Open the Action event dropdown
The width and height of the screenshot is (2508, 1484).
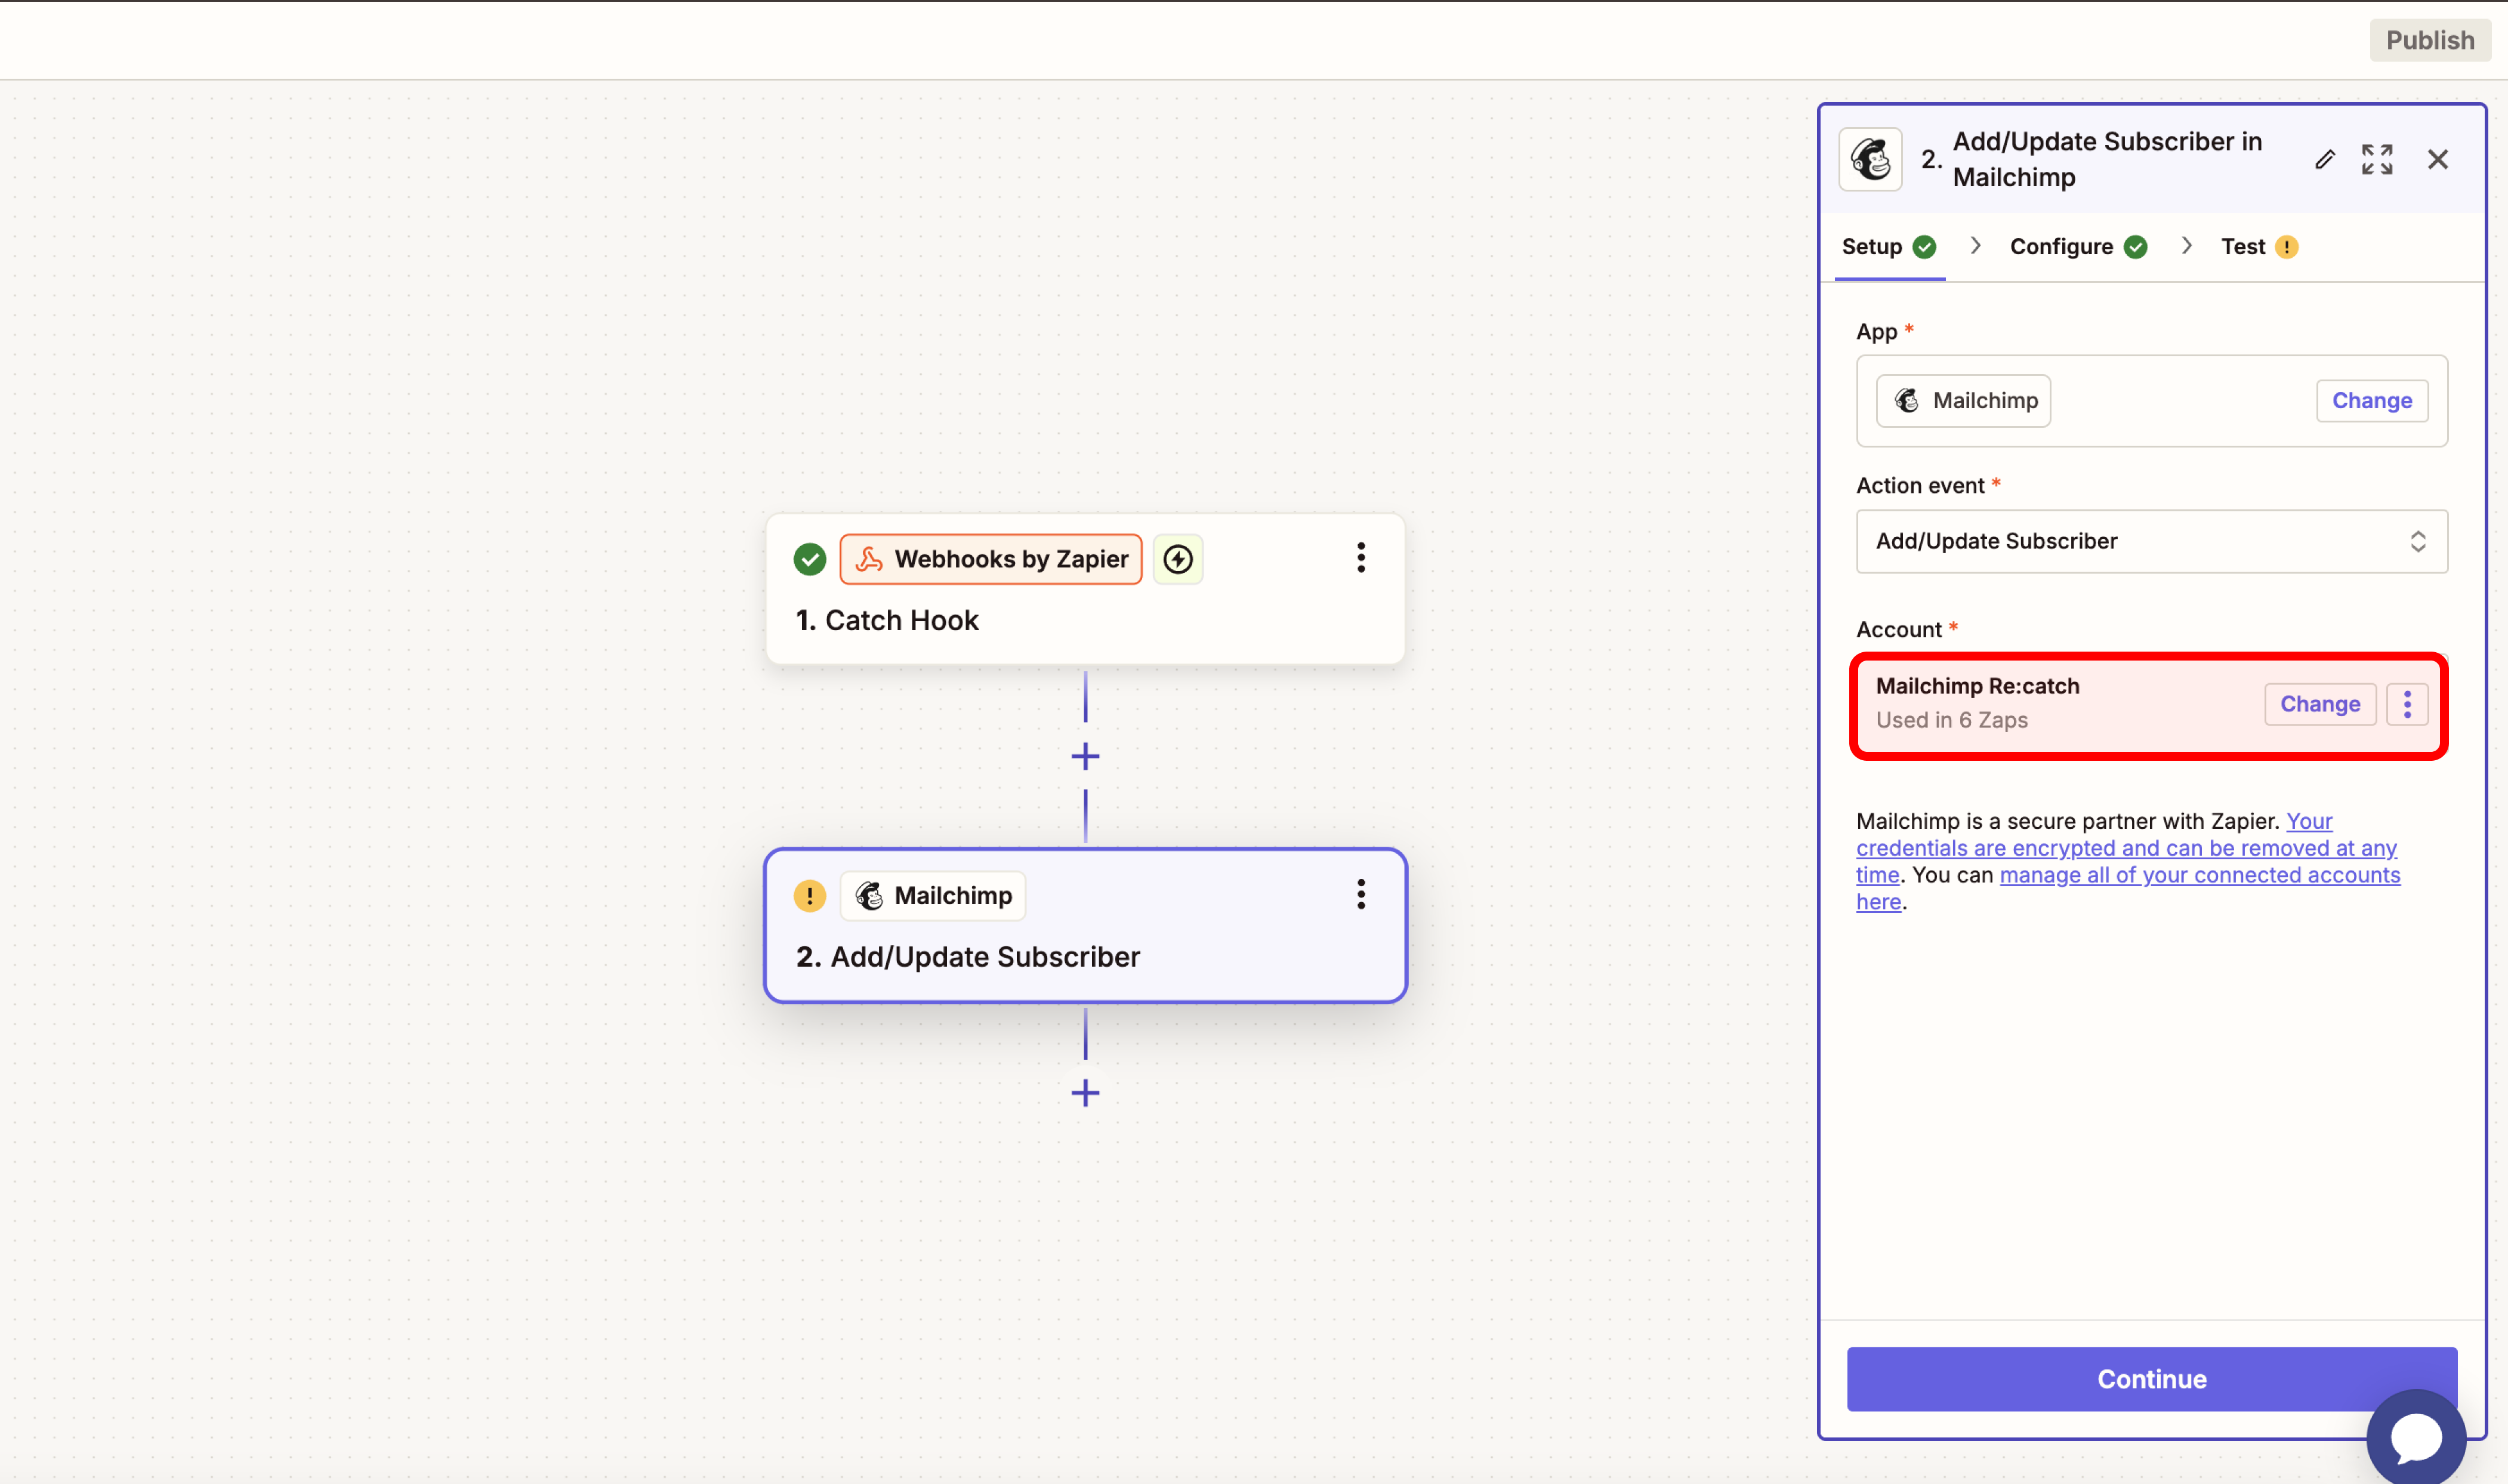point(2152,541)
